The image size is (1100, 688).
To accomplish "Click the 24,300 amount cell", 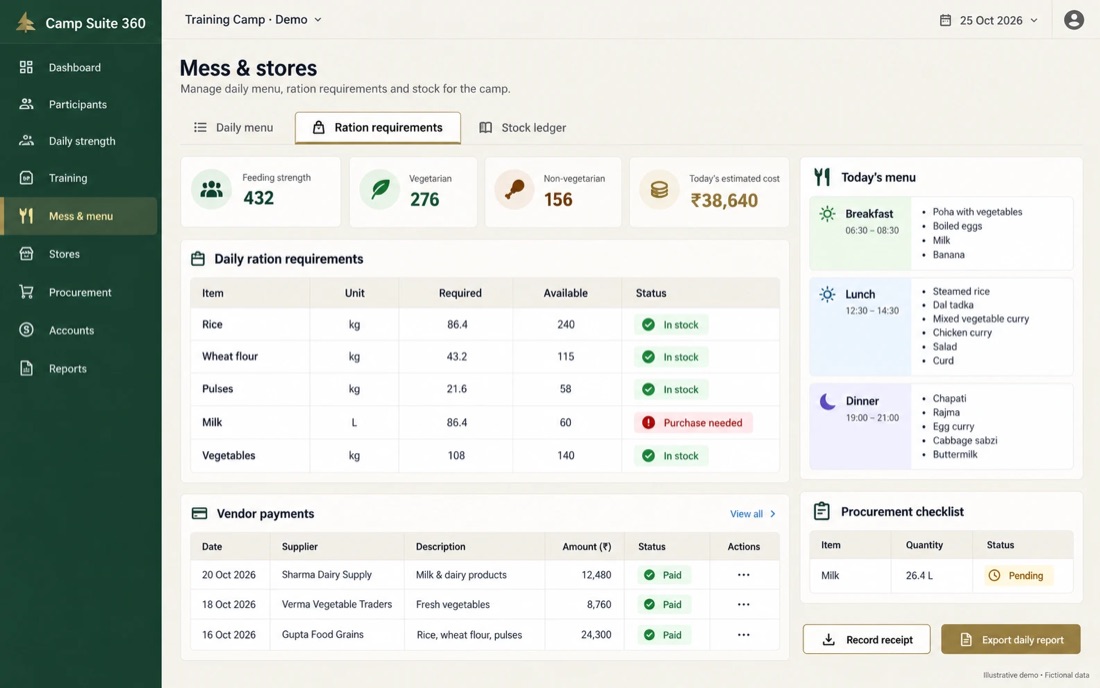I will 596,635.
